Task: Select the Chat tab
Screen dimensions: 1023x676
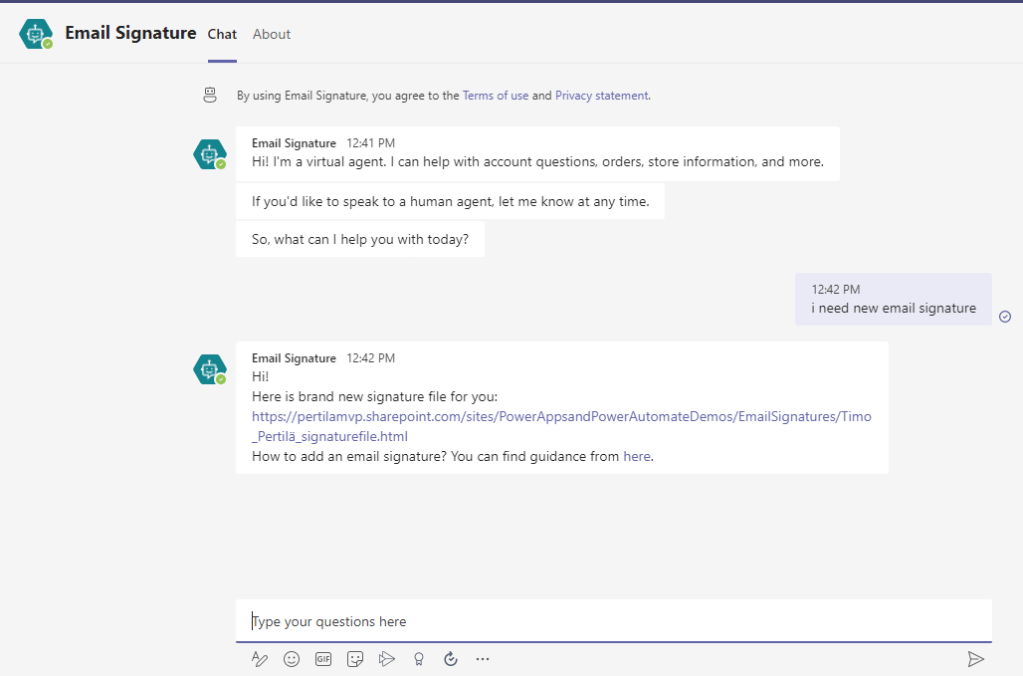Action: pyautogui.click(x=222, y=34)
